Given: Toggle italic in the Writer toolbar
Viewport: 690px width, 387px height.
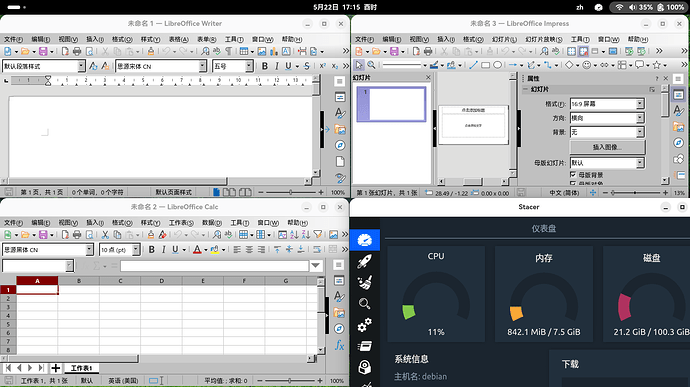Looking at the screenshot, I should [x=276, y=66].
